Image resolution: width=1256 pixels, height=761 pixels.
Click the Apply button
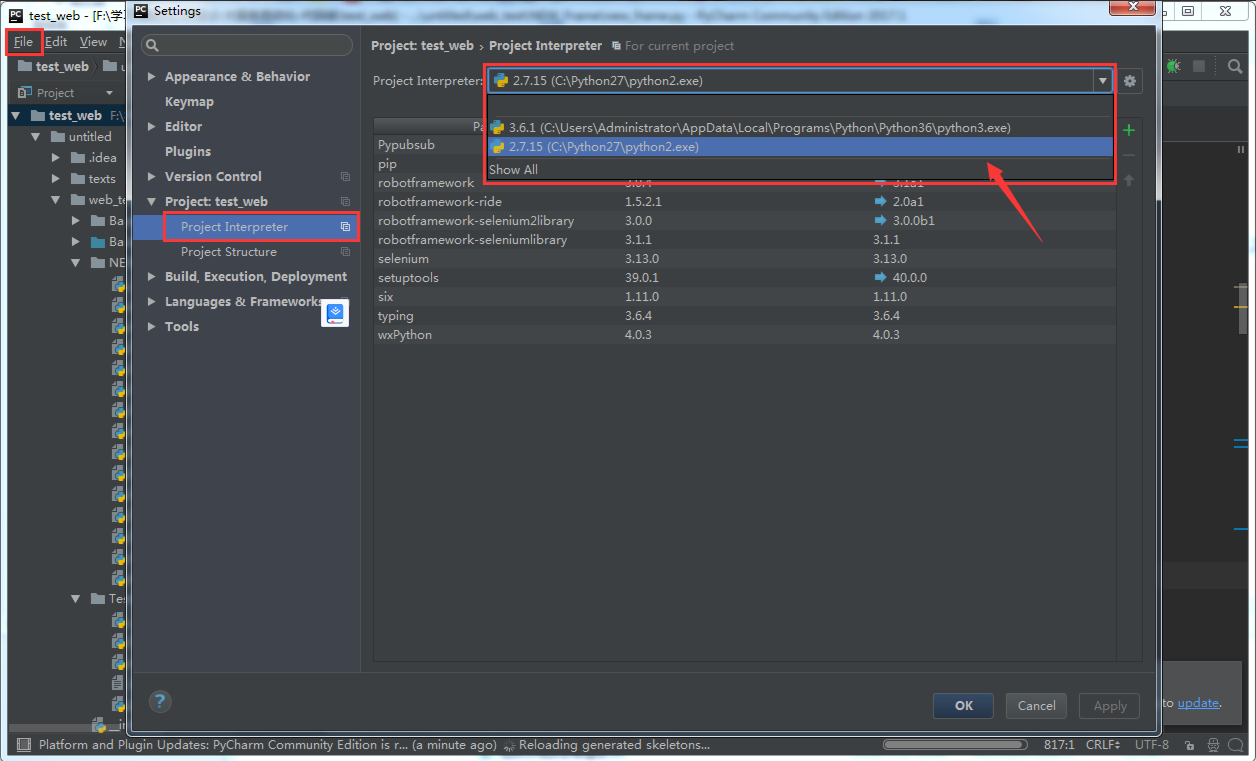click(x=1110, y=706)
